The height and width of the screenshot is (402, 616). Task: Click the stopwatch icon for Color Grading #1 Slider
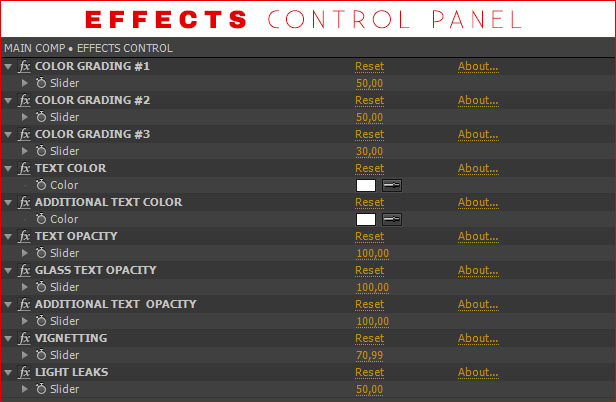point(41,84)
